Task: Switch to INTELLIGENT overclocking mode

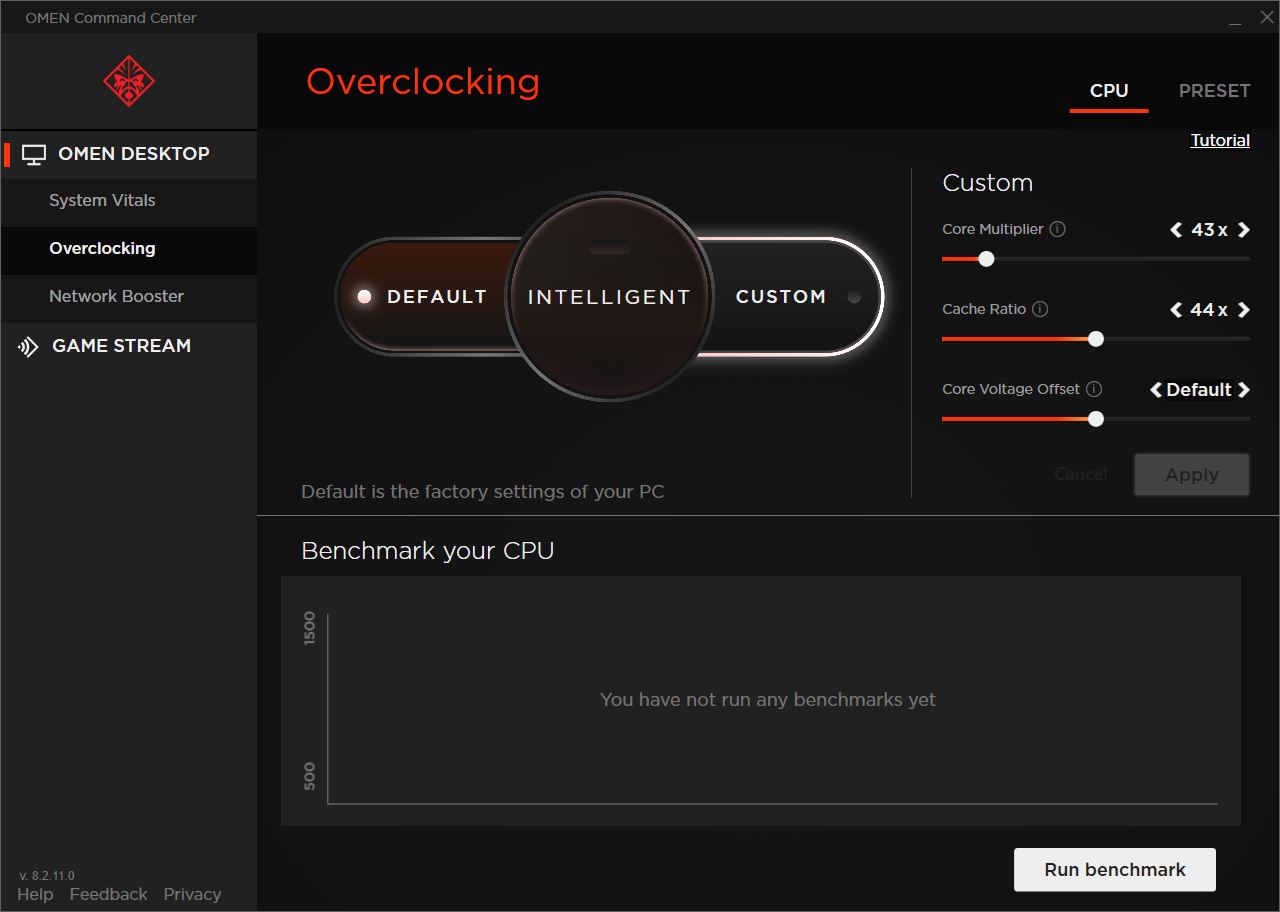Action: click(609, 297)
